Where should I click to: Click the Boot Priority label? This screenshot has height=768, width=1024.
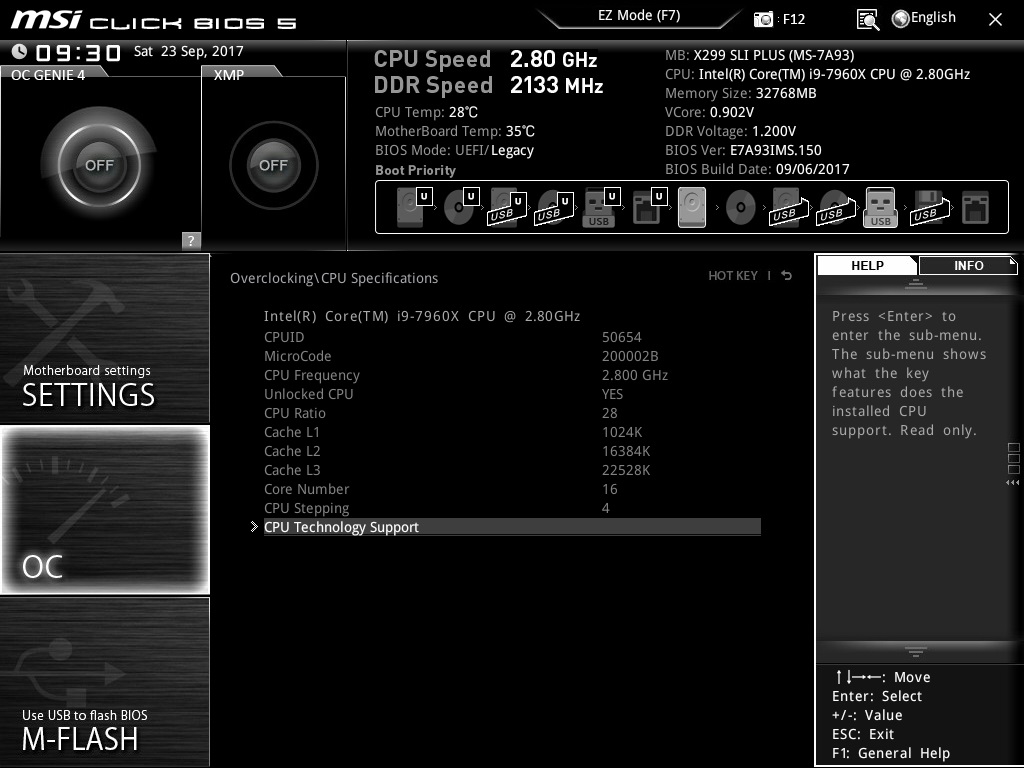415,170
